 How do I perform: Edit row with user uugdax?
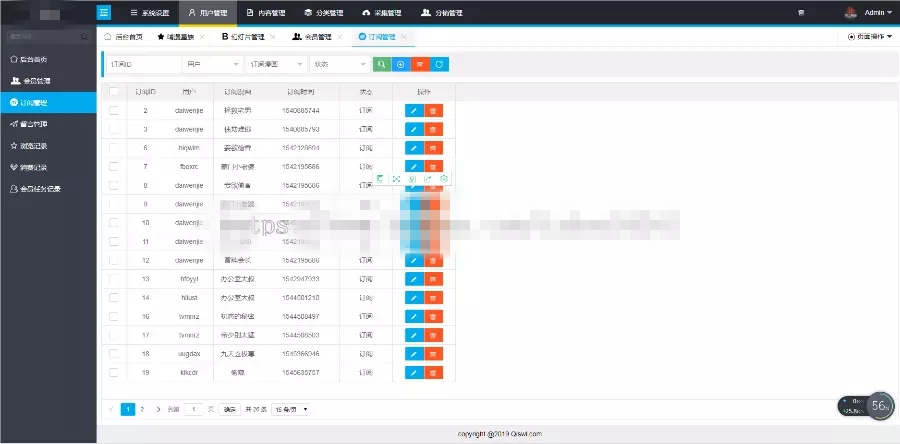(x=414, y=354)
